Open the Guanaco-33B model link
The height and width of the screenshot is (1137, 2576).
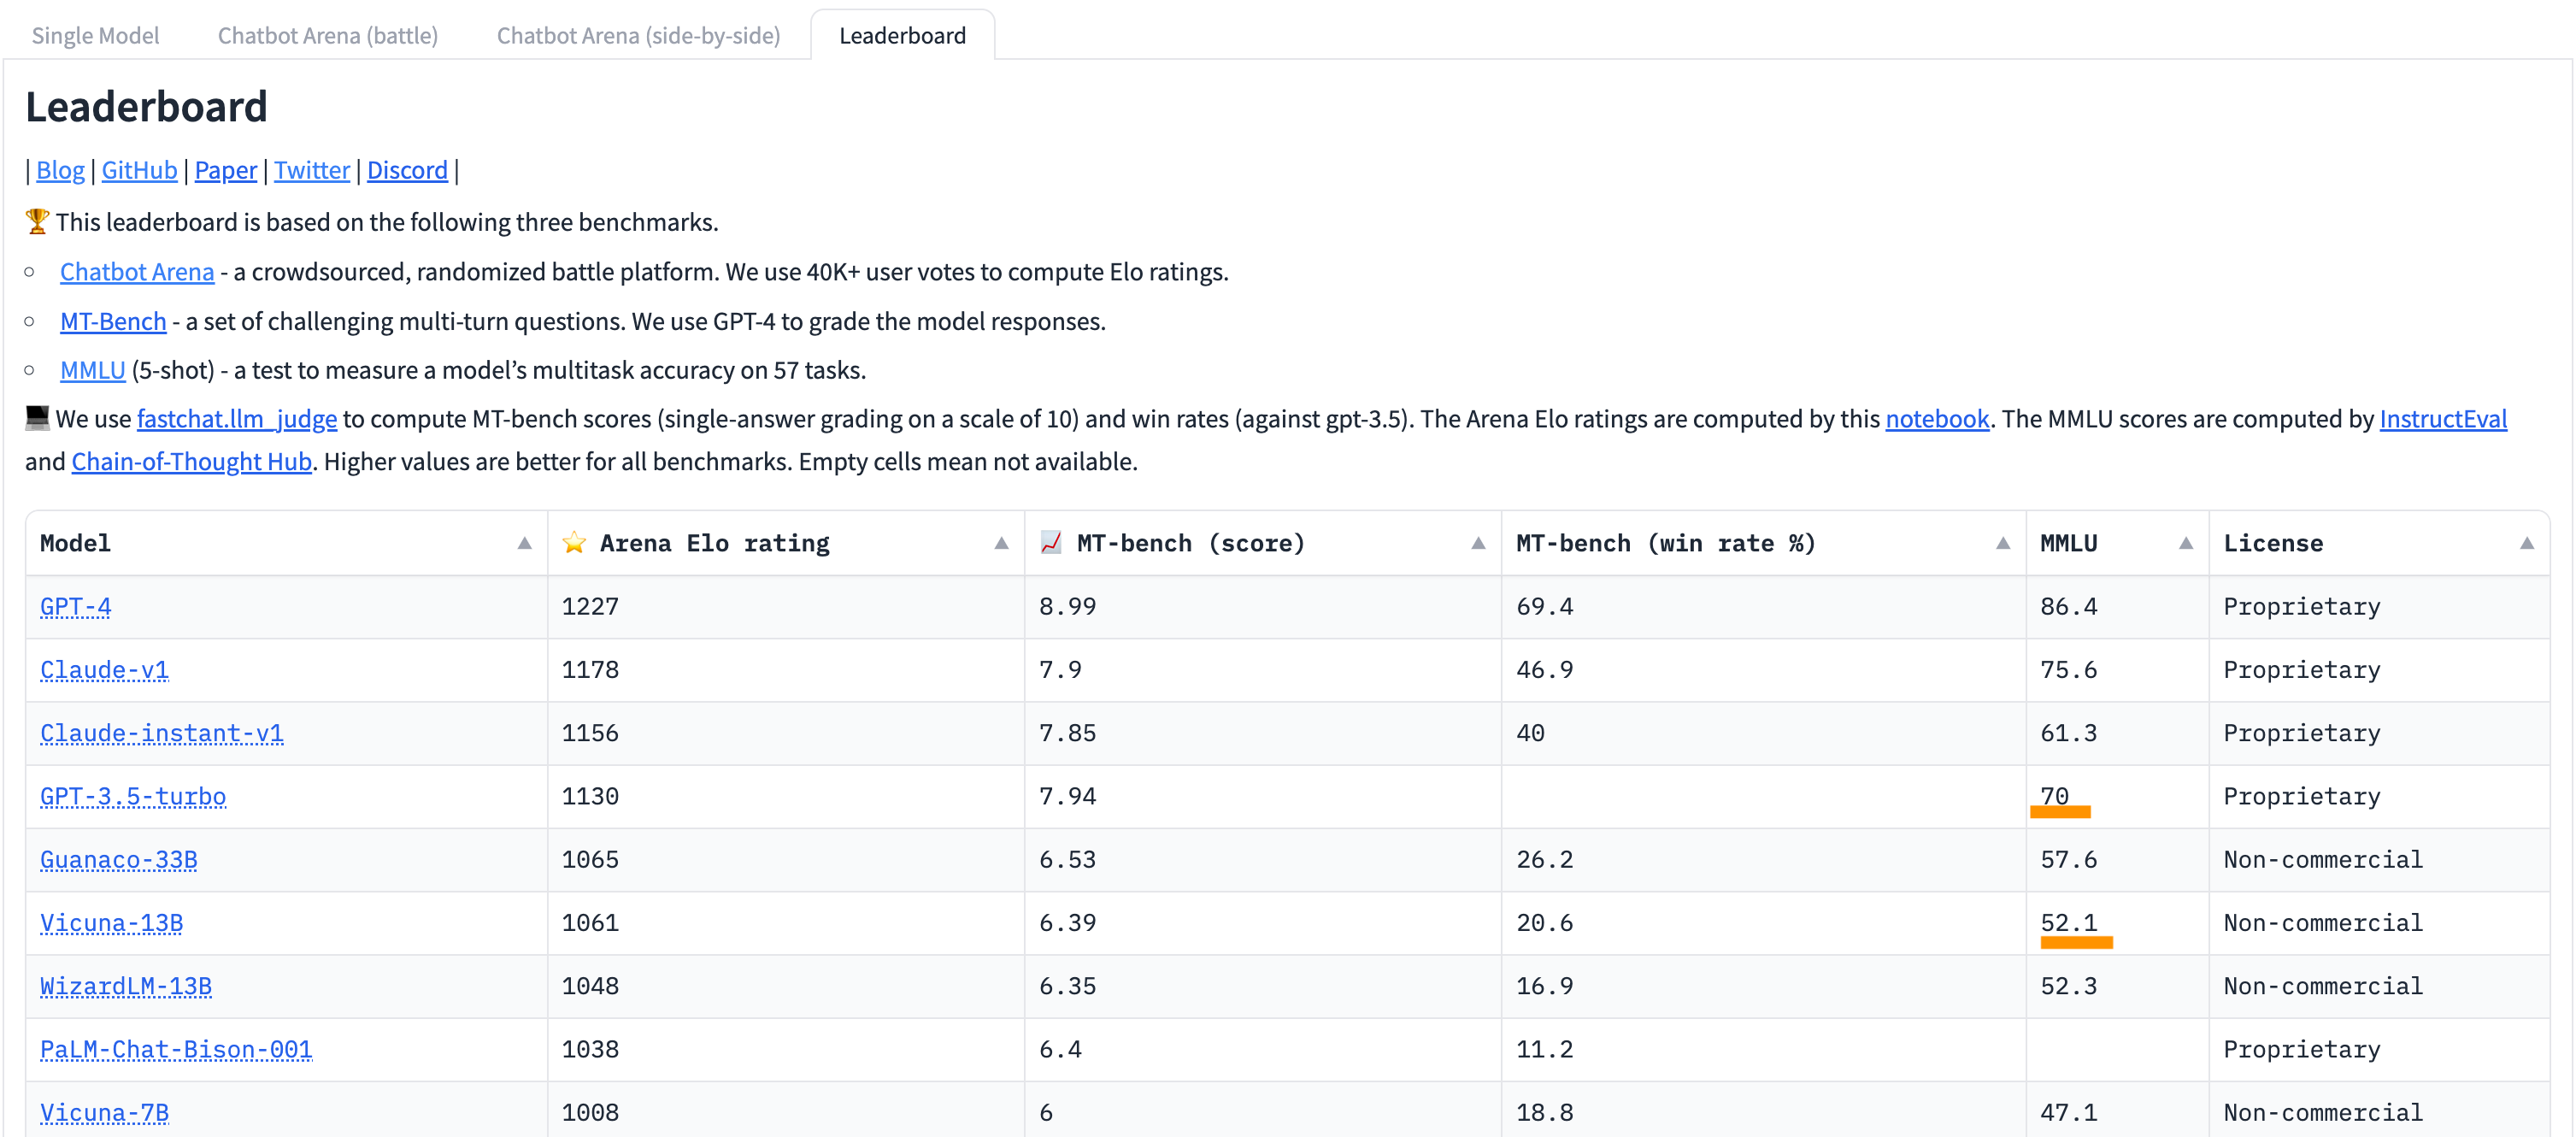tap(119, 860)
